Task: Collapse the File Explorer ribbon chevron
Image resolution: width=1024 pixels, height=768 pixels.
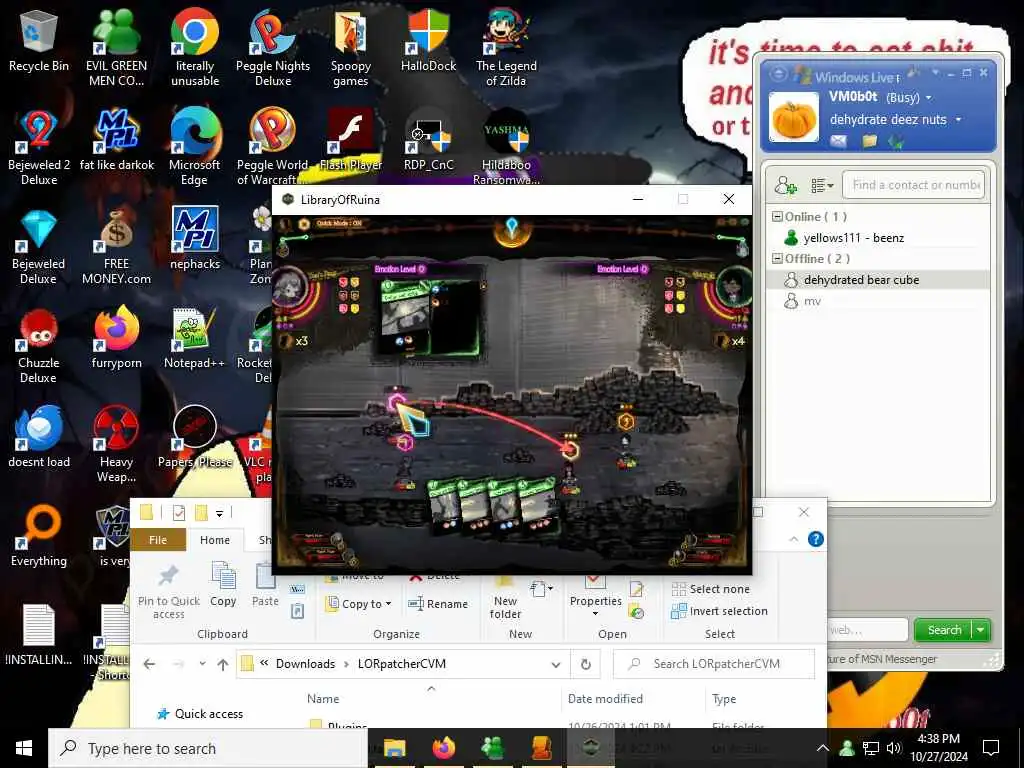Action: [x=794, y=539]
